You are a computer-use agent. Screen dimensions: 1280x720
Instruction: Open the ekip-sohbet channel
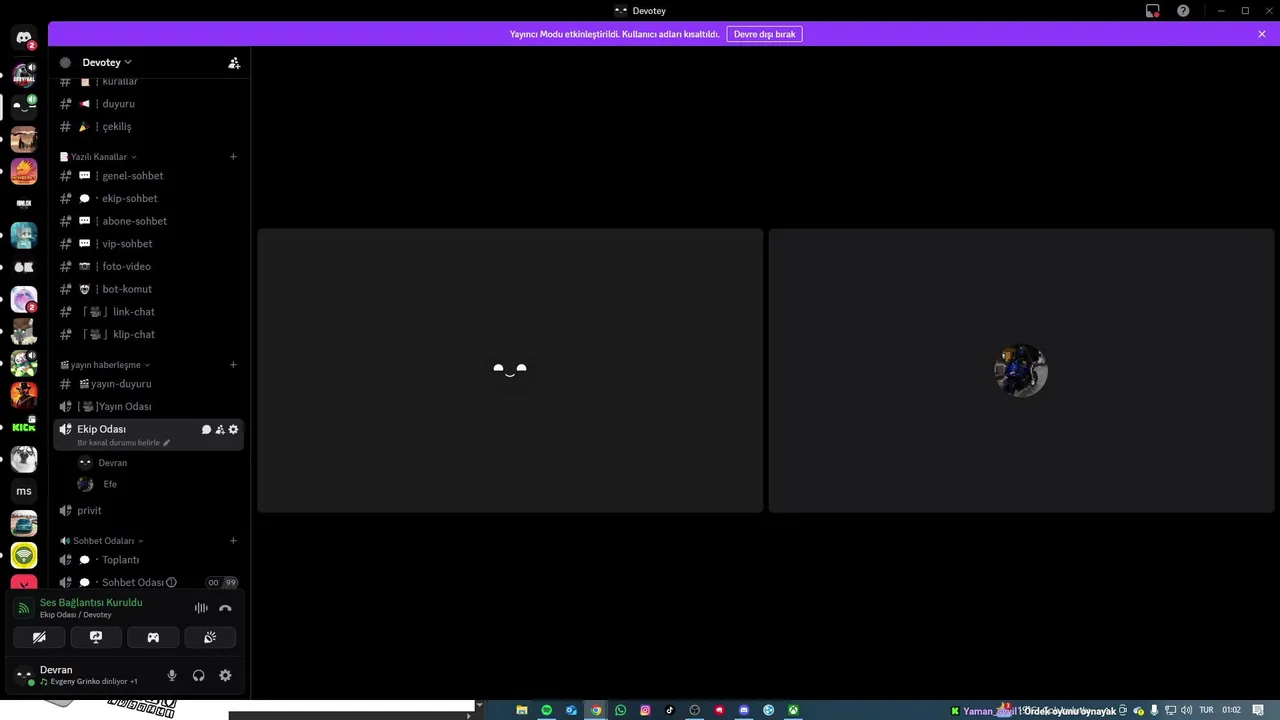coord(148,198)
